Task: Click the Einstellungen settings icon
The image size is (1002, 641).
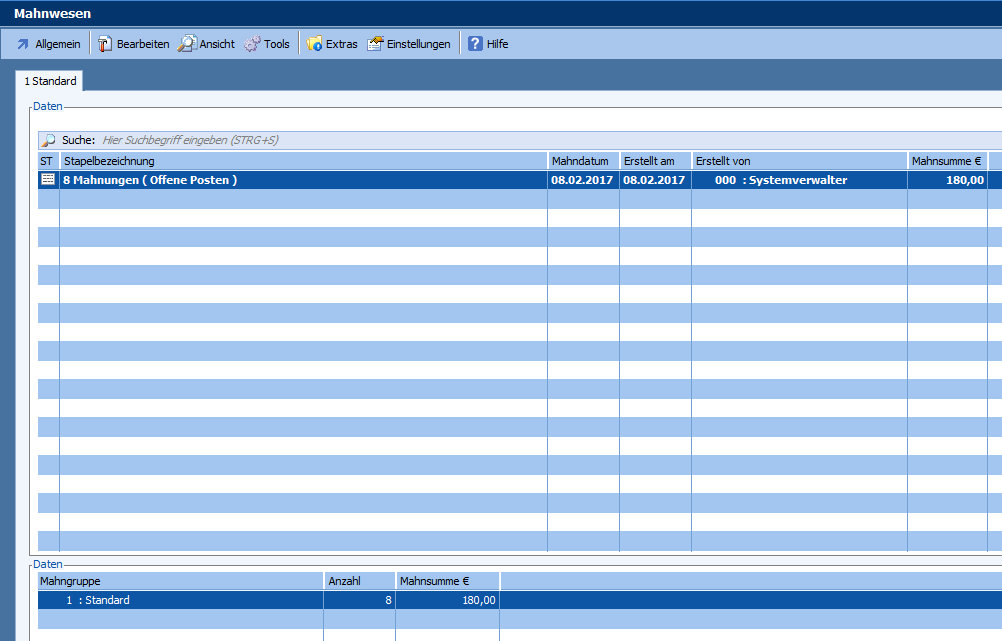Action: point(375,44)
